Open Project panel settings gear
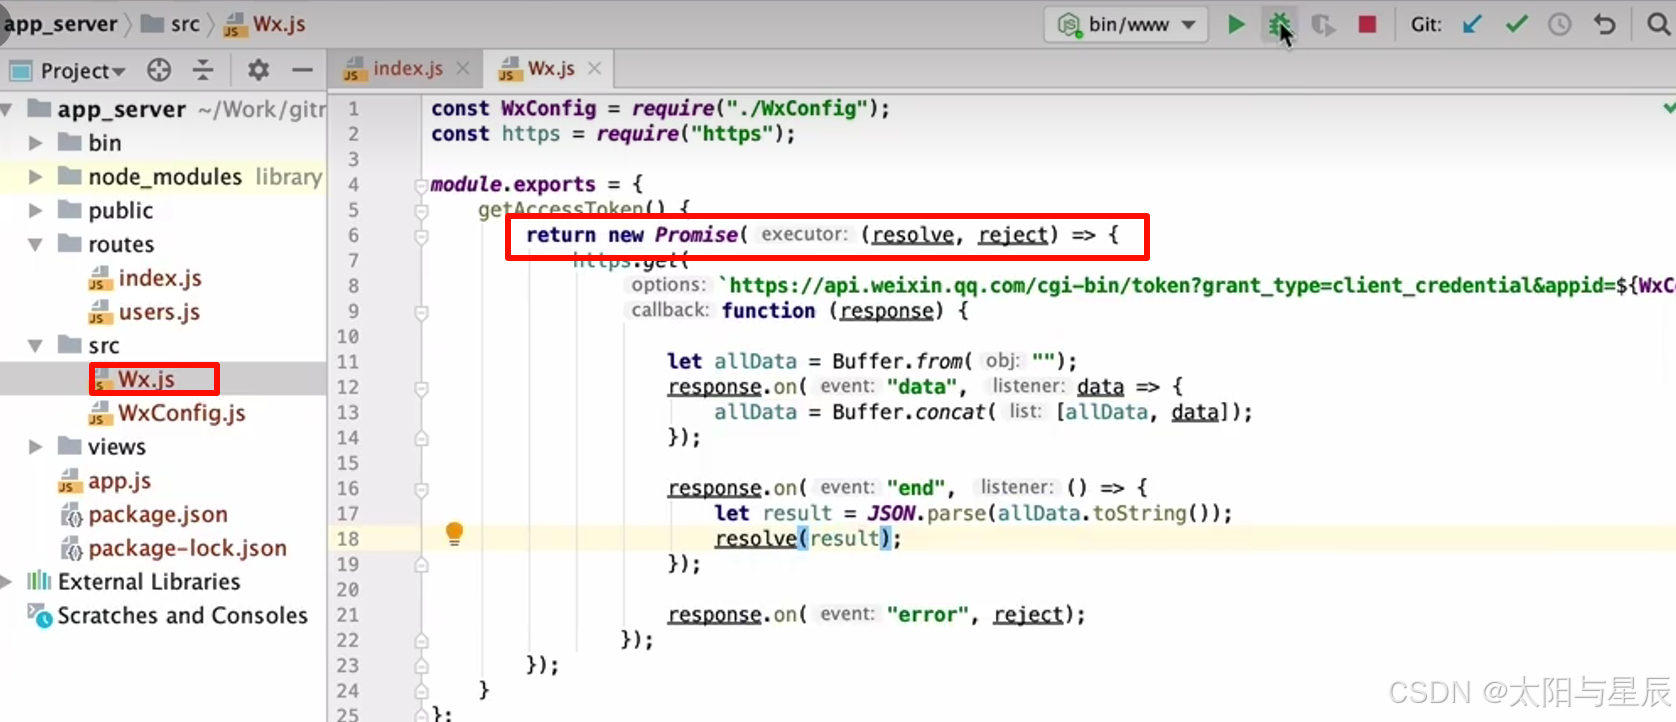1676x722 pixels. click(x=258, y=70)
